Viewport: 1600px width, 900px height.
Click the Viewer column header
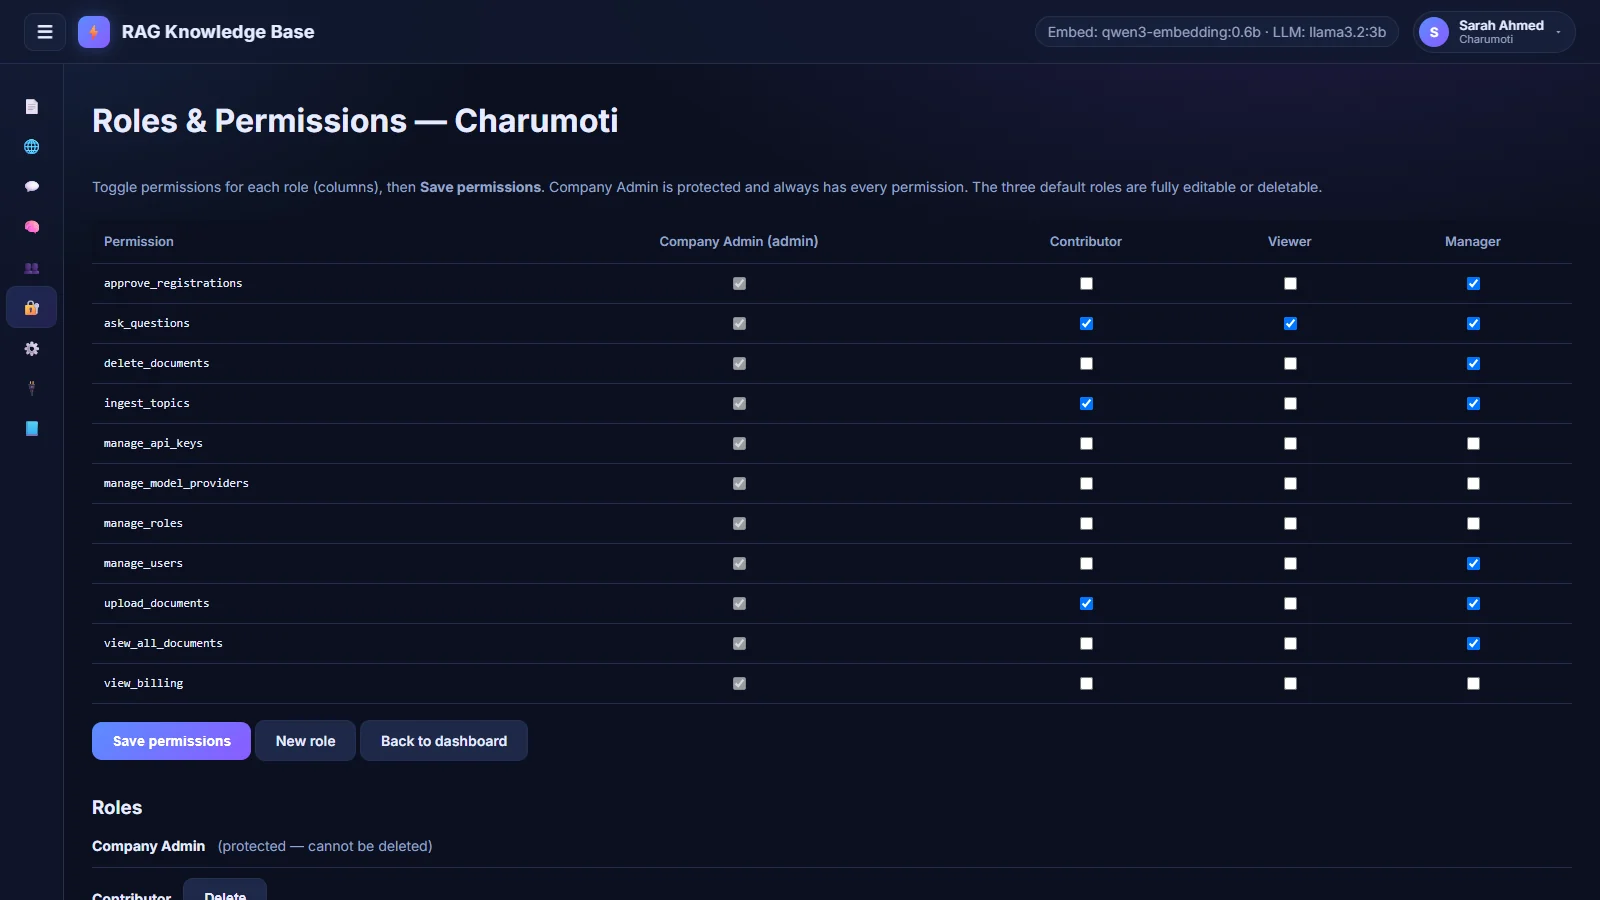1290,241
